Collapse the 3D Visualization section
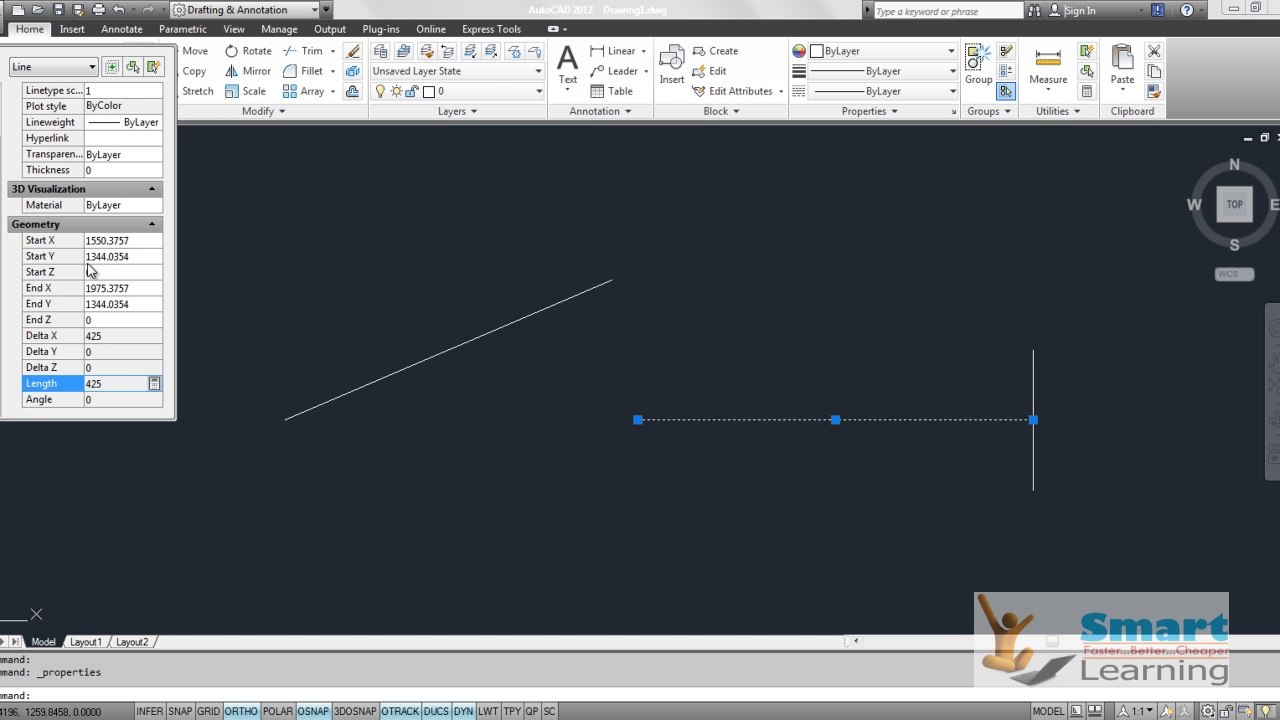Screen dimensions: 1280x720 coord(152,189)
